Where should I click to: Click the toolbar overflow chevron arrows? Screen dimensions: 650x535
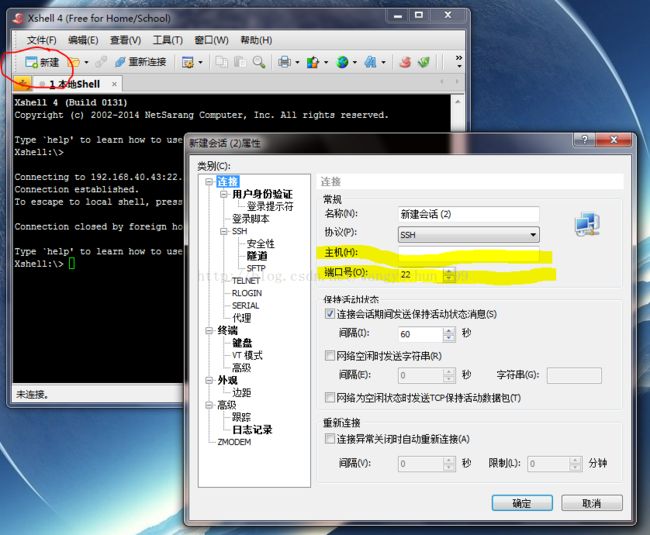[x=458, y=58]
